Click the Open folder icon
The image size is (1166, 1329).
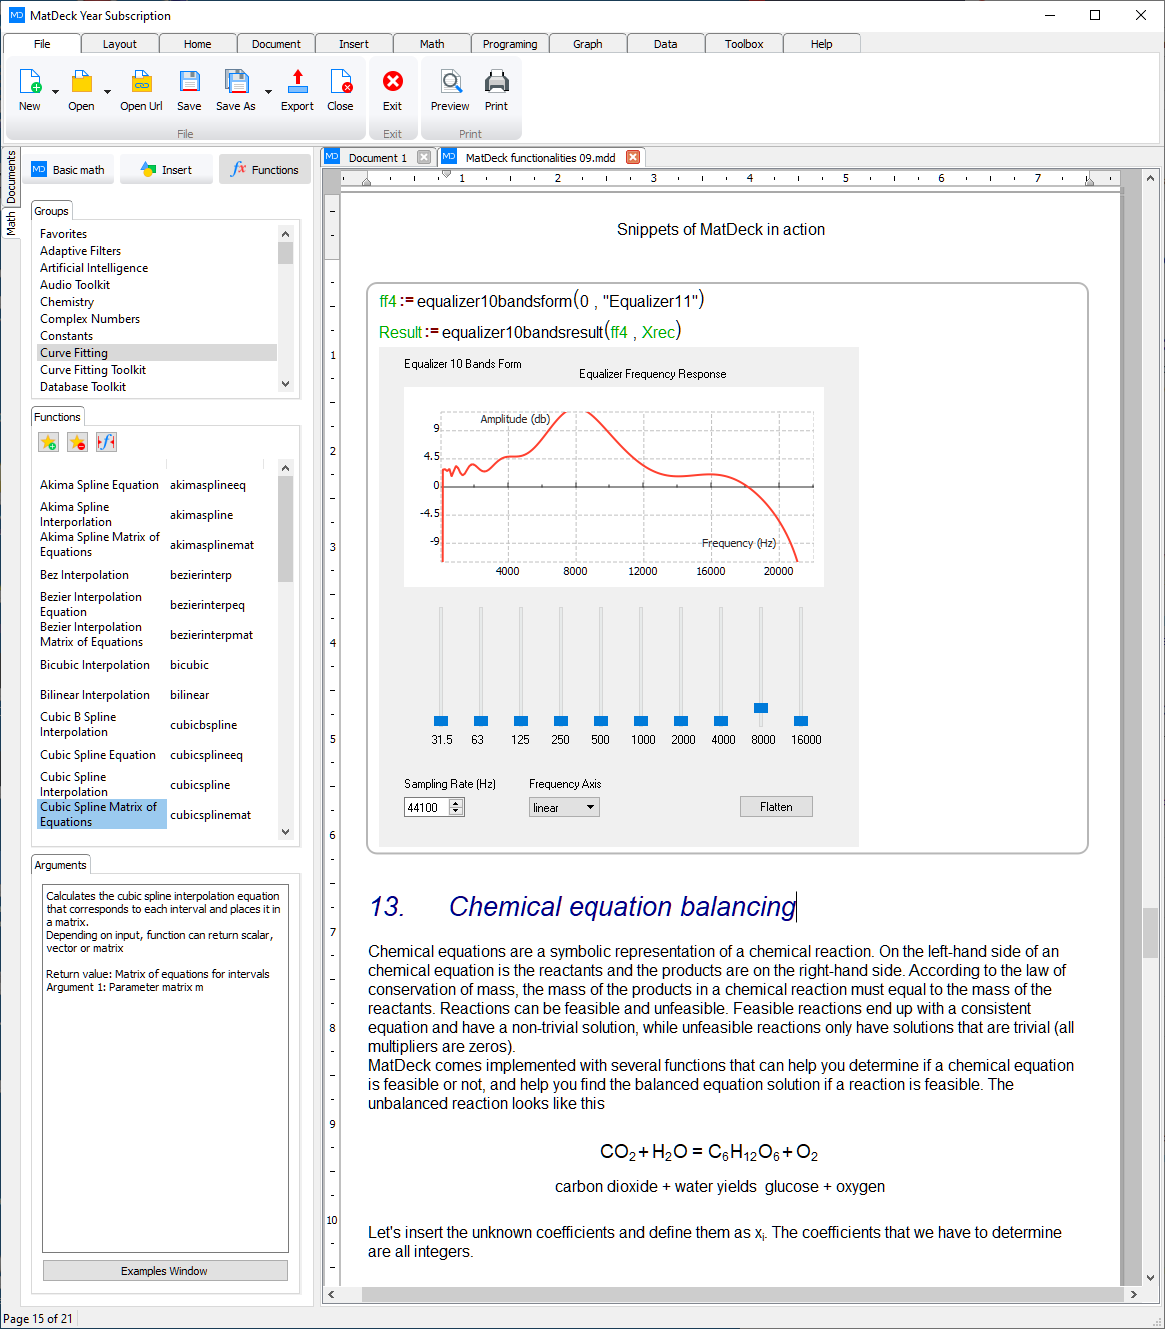(x=81, y=82)
